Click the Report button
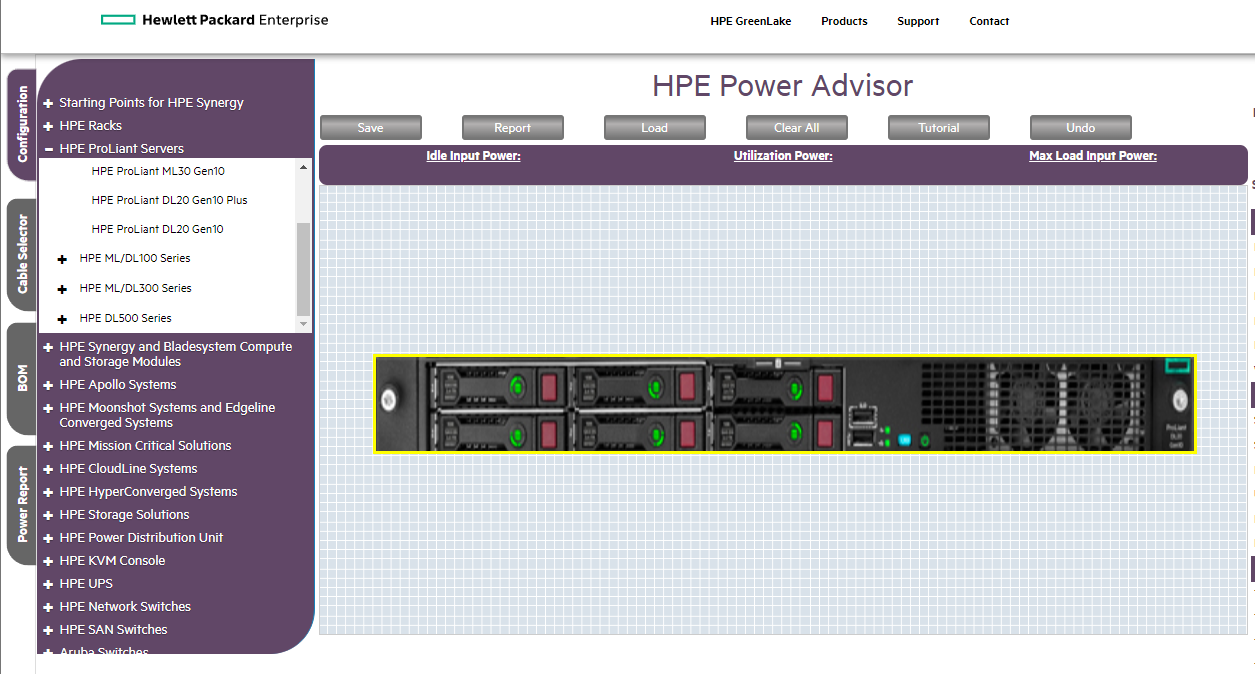This screenshot has height=674, width=1255. pos(513,128)
